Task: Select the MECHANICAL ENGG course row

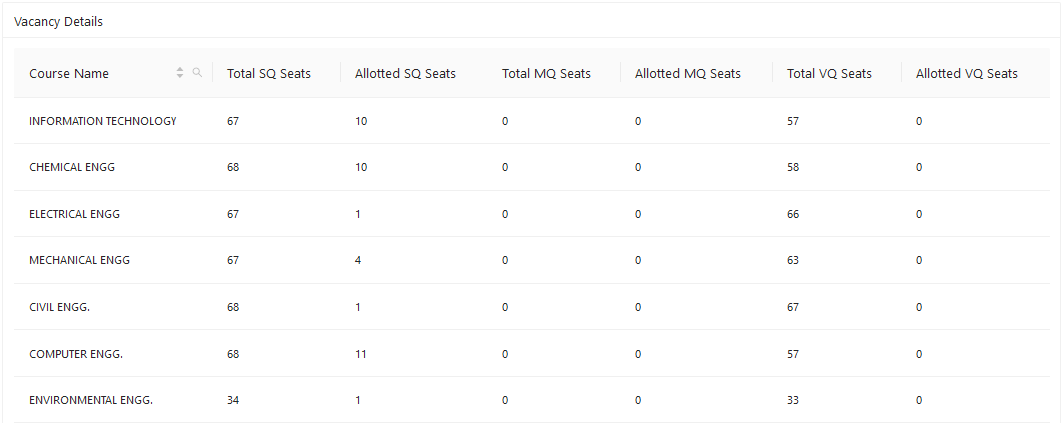Action: 532,260
